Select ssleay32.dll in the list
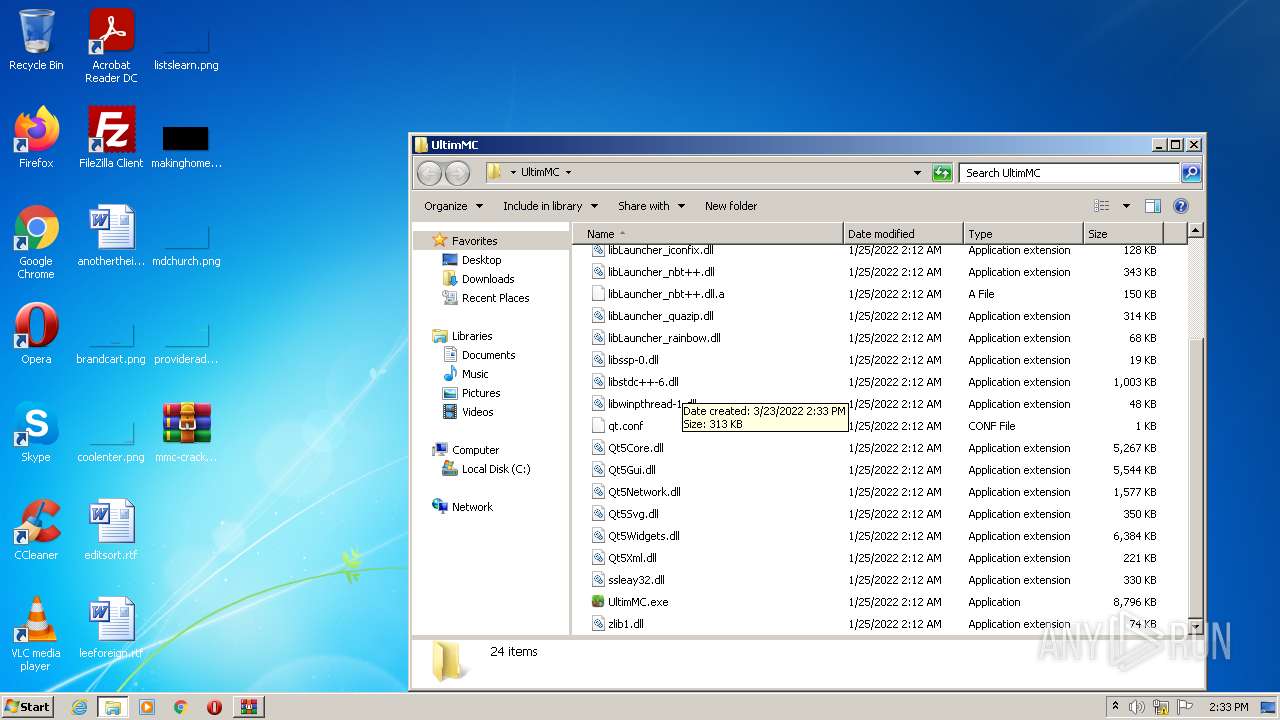 point(636,580)
